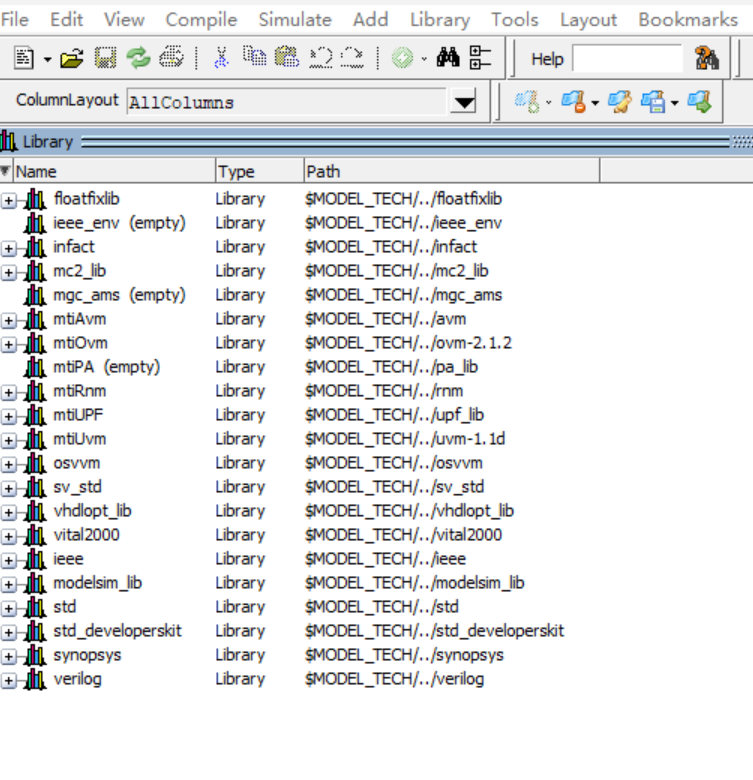Sort by the Name column header
This screenshot has width=753, height=780.
tap(114, 172)
